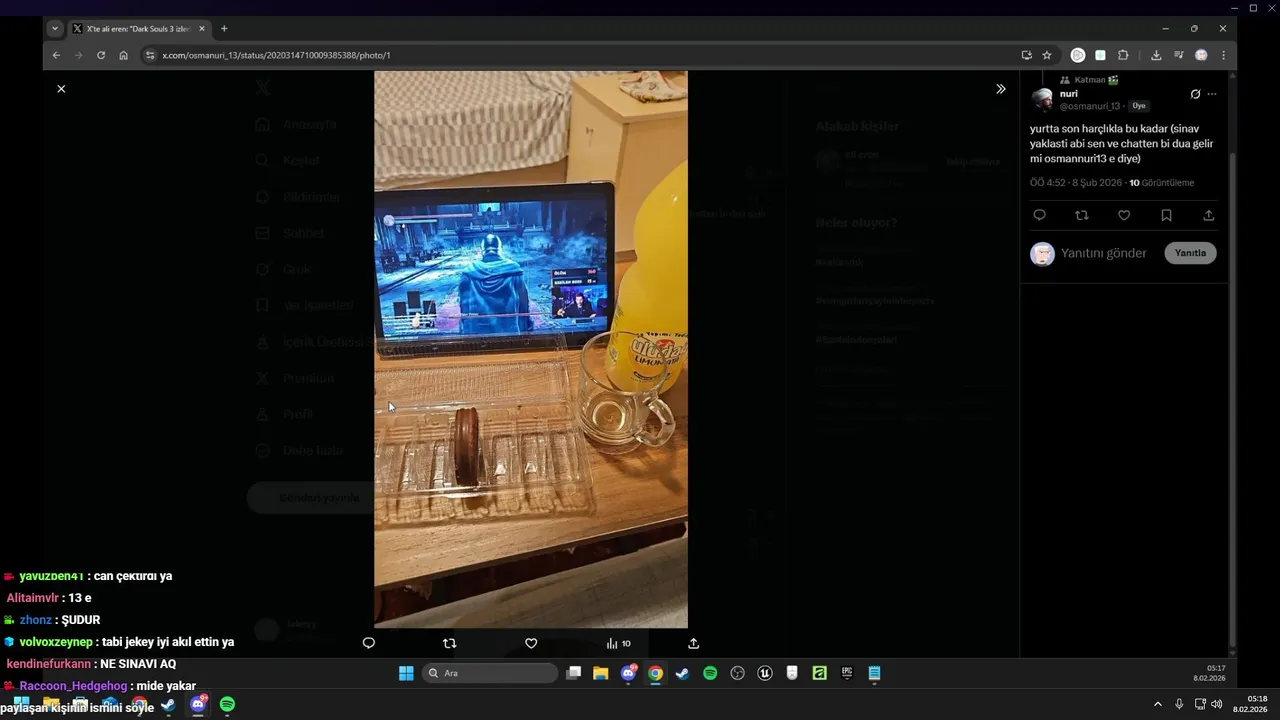Go forward in browser history

click(x=78, y=55)
